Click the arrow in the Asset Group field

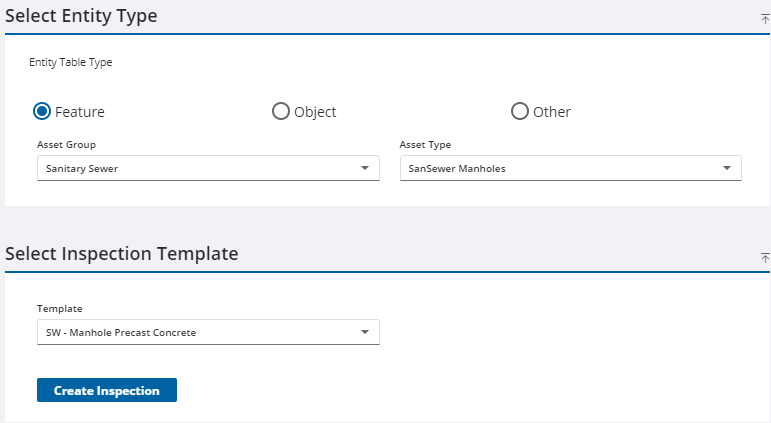coord(365,168)
